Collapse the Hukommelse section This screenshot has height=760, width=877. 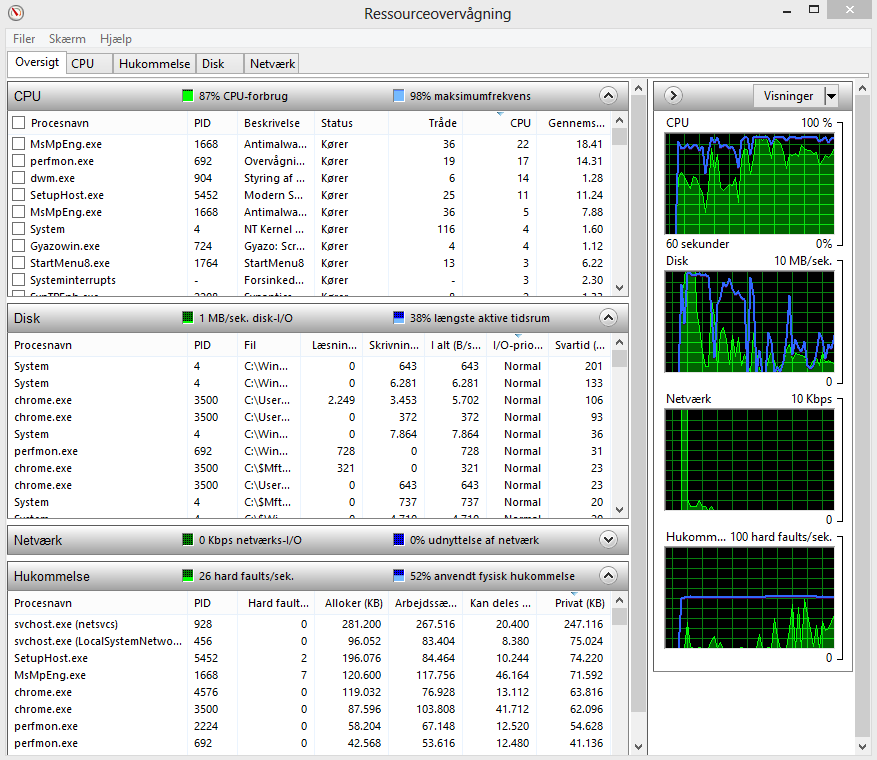609,575
